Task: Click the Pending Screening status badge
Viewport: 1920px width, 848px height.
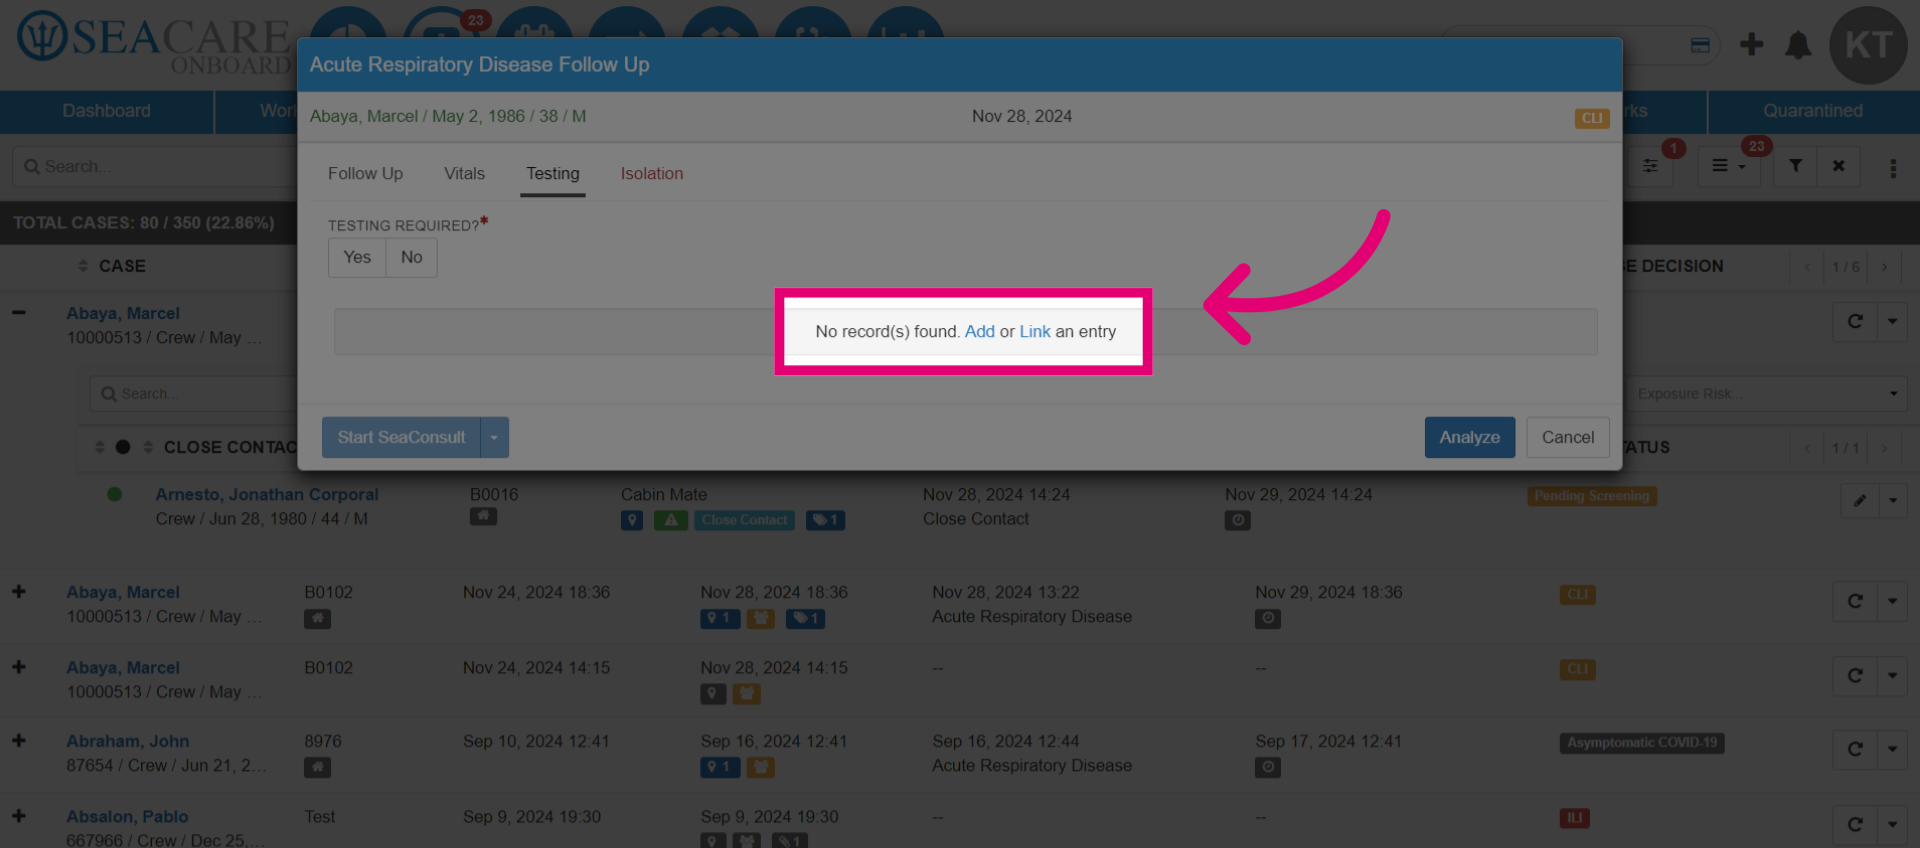Action: point(1592,496)
